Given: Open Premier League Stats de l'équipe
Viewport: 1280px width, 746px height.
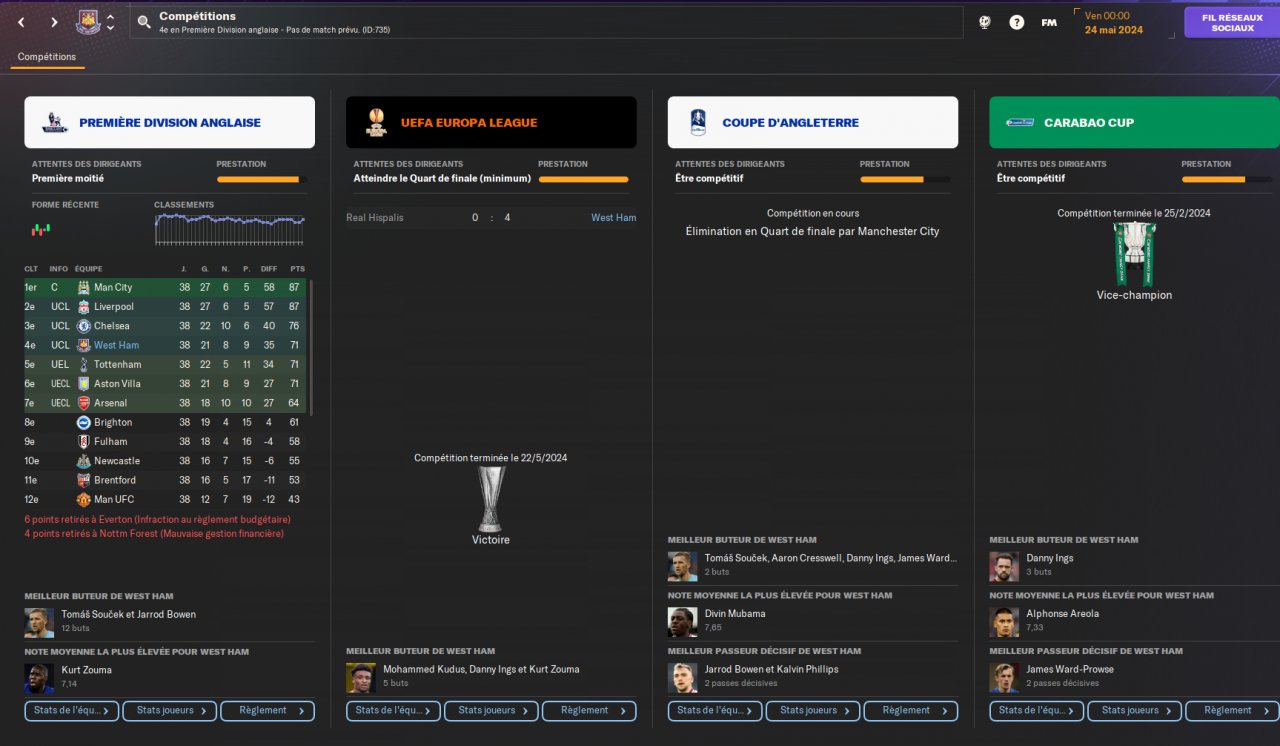Looking at the screenshot, I should point(72,711).
